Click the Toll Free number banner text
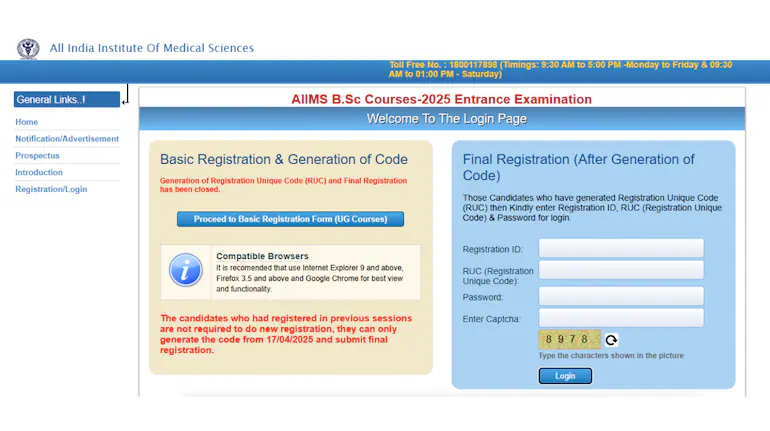 click(560, 70)
